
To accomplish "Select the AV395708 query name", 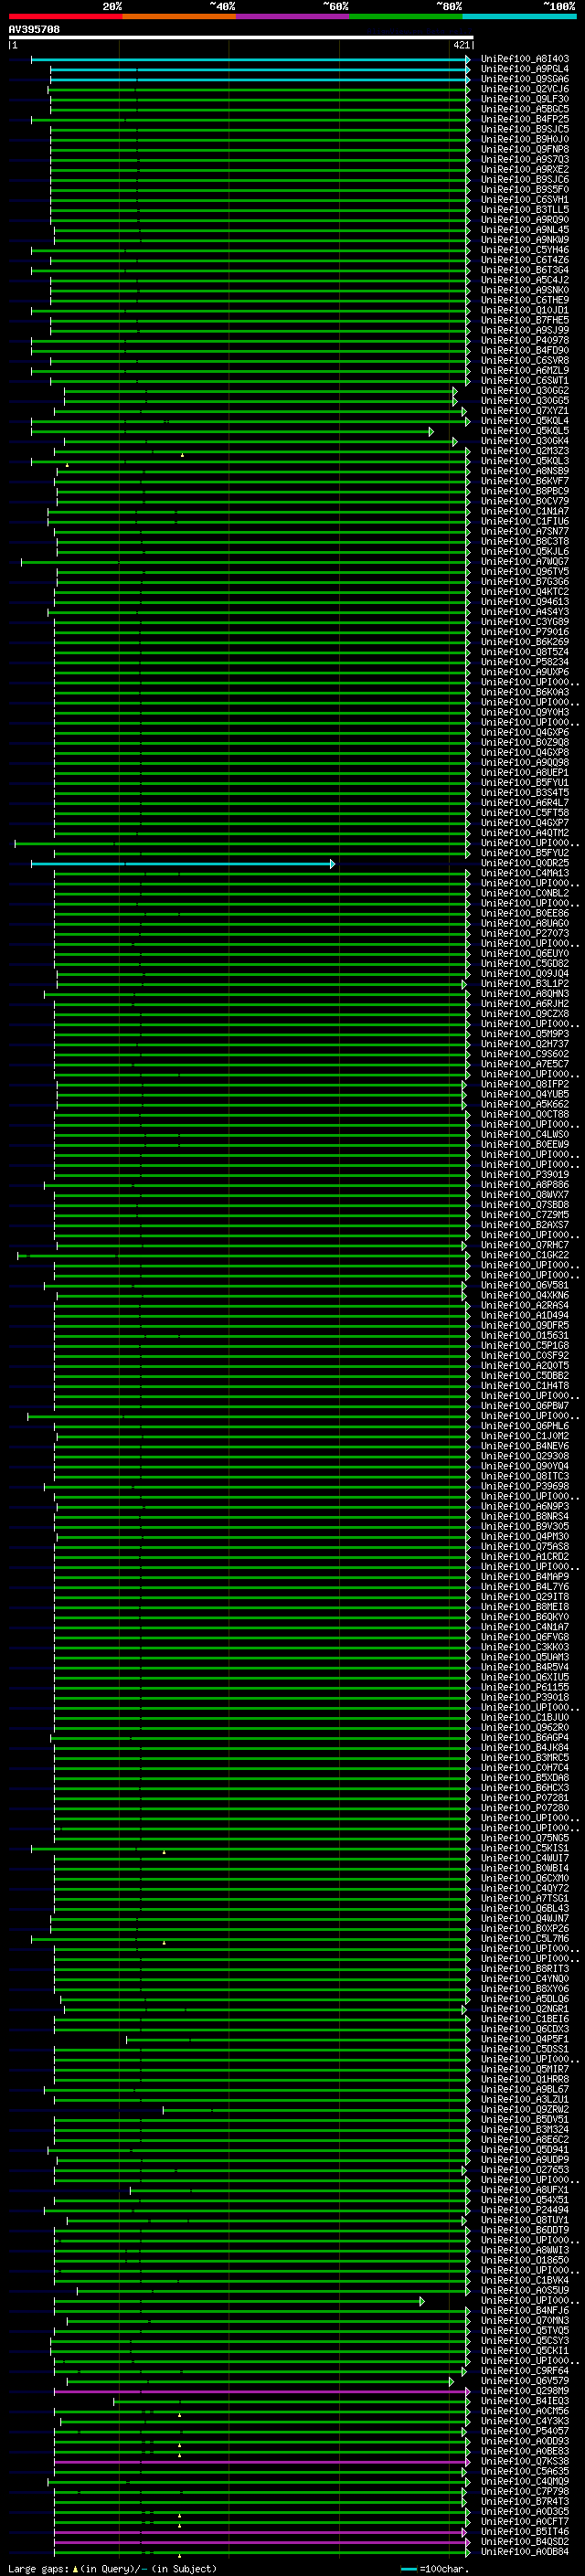I will [34, 30].
